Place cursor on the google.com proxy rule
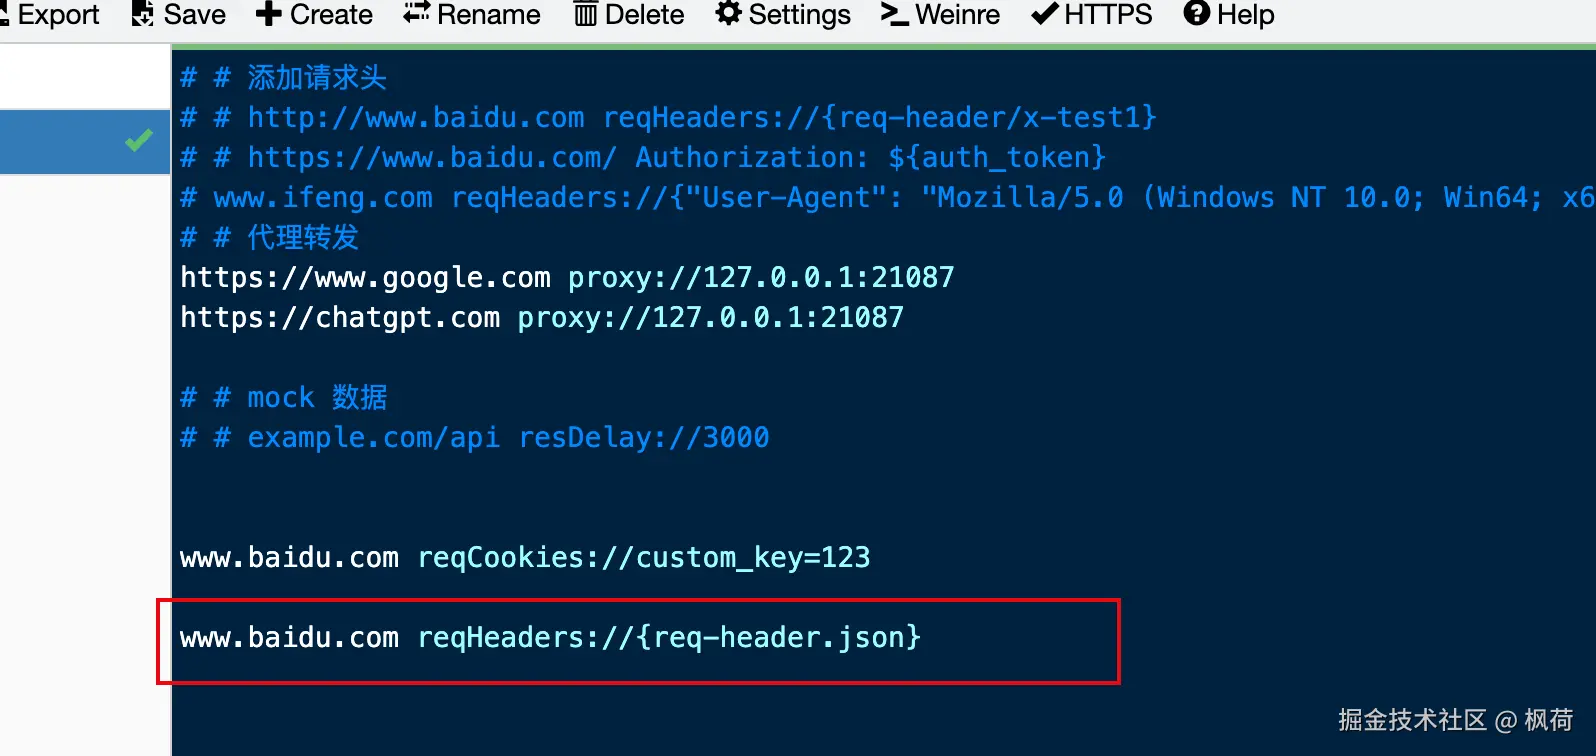This screenshot has width=1596, height=756. coord(566,277)
